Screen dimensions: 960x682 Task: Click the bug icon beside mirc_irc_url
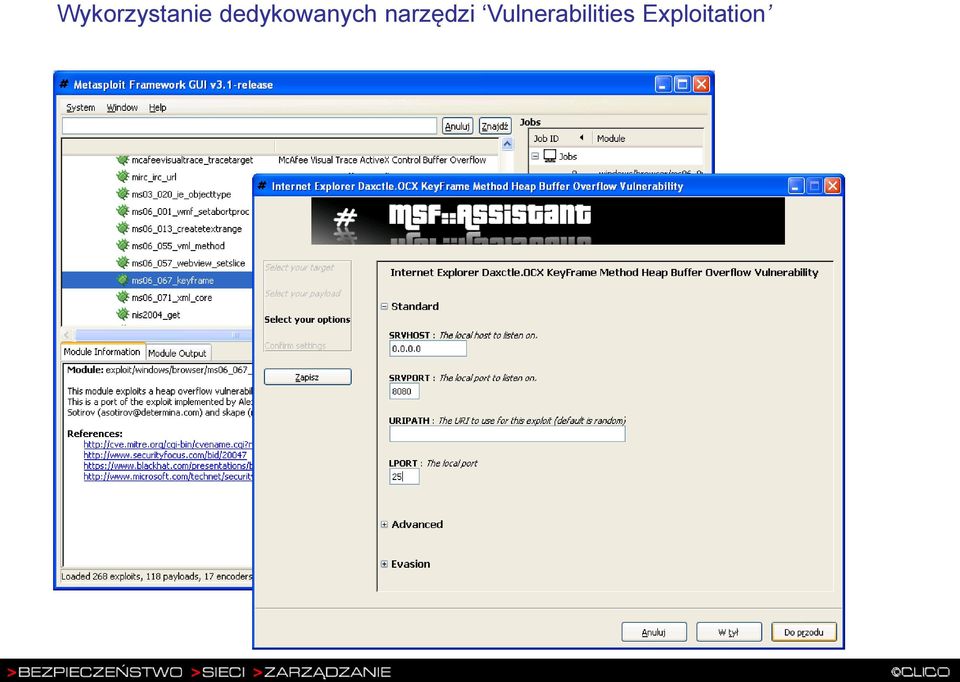pyautogui.click(x=122, y=177)
